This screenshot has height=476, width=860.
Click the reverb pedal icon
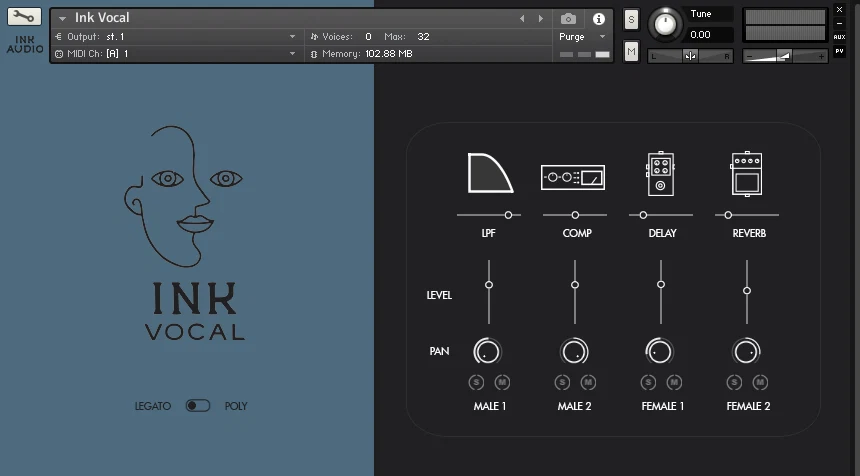[x=746, y=173]
